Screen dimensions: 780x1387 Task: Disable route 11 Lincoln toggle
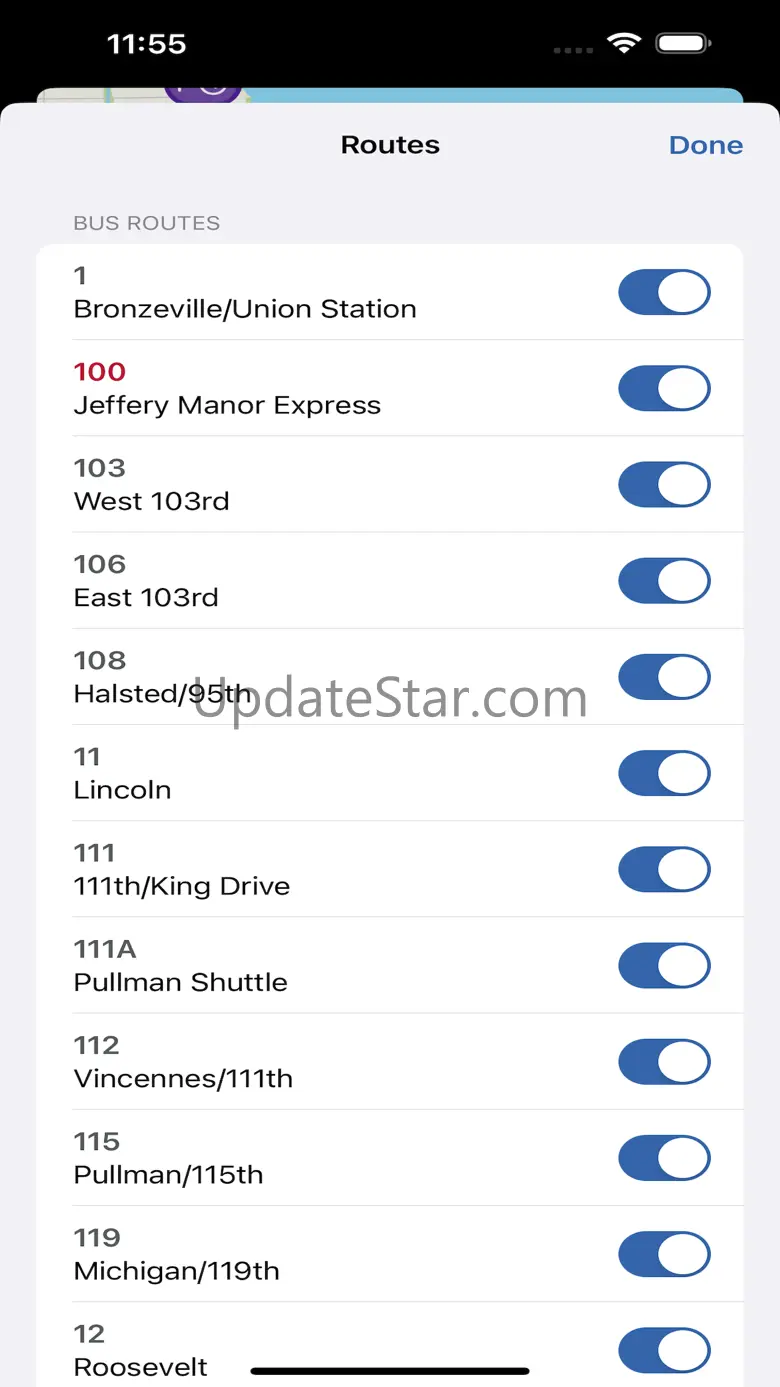tap(664, 773)
